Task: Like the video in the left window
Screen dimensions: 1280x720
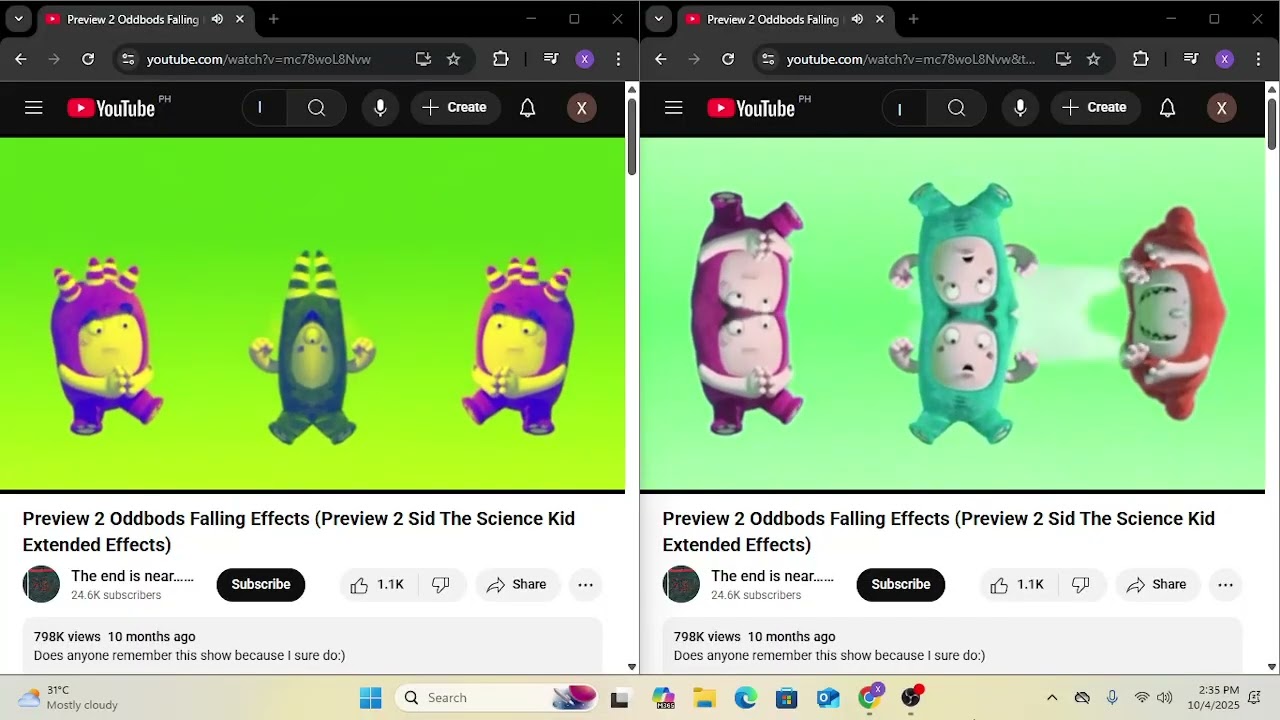Action: tap(378, 585)
